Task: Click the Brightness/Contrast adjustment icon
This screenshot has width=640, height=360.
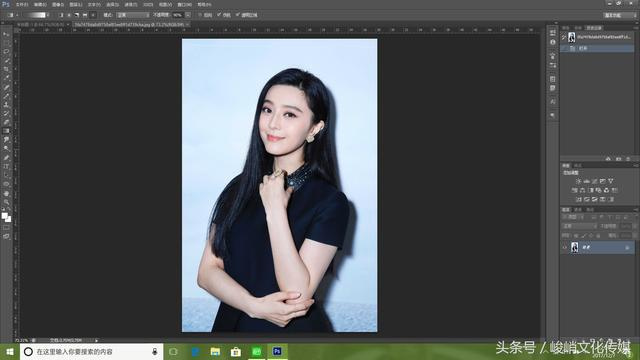Action: point(578,181)
